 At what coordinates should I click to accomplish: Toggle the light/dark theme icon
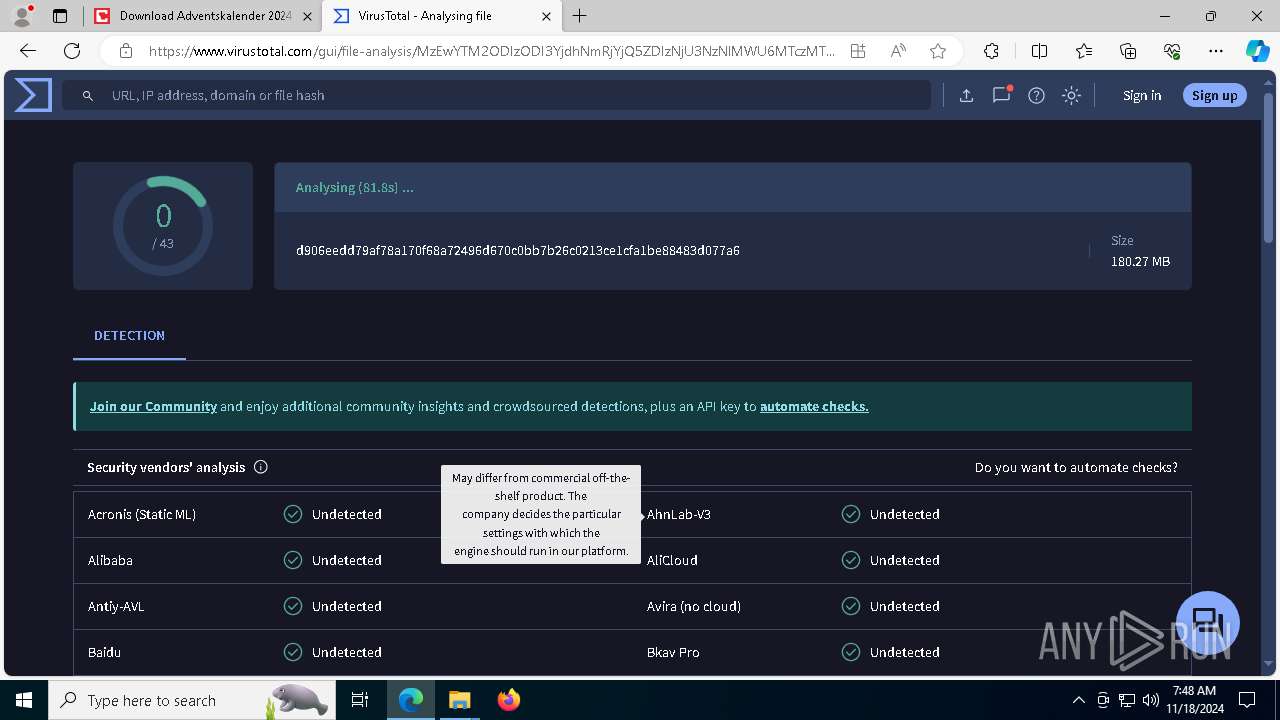pyautogui.click(x=1071, y=95)
